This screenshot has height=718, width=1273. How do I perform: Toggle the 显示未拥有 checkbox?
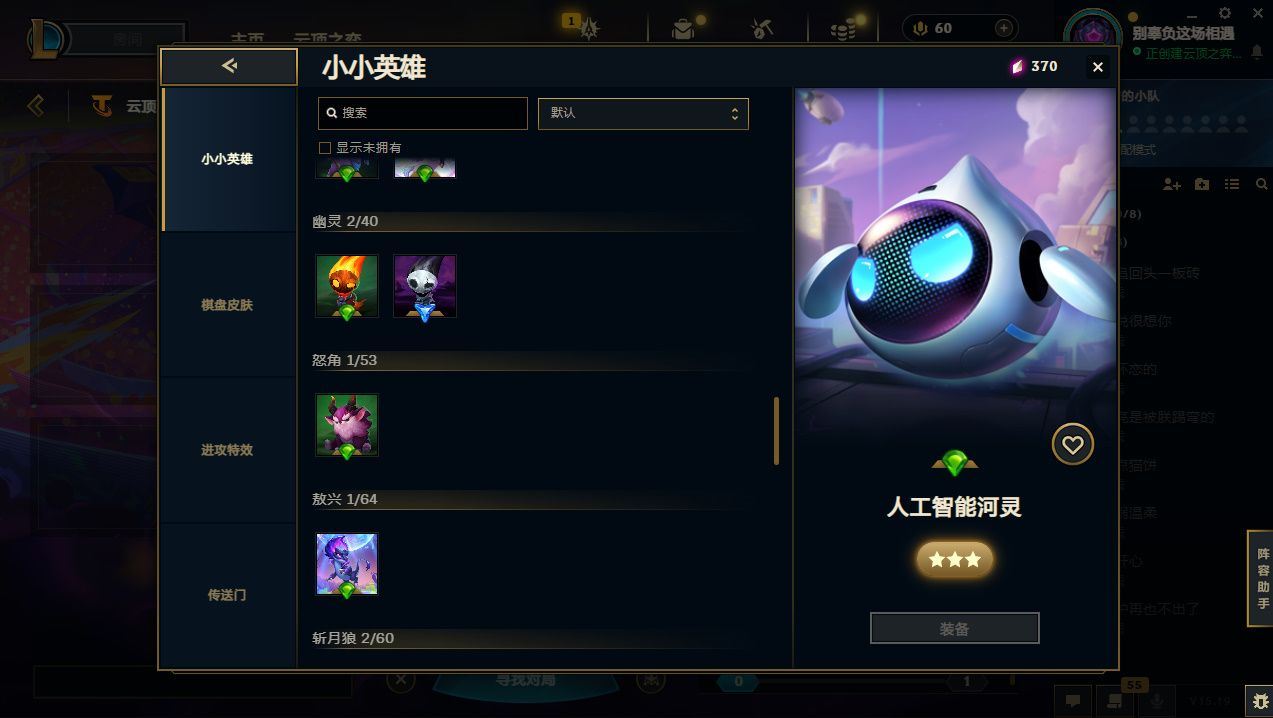point(324,148)
